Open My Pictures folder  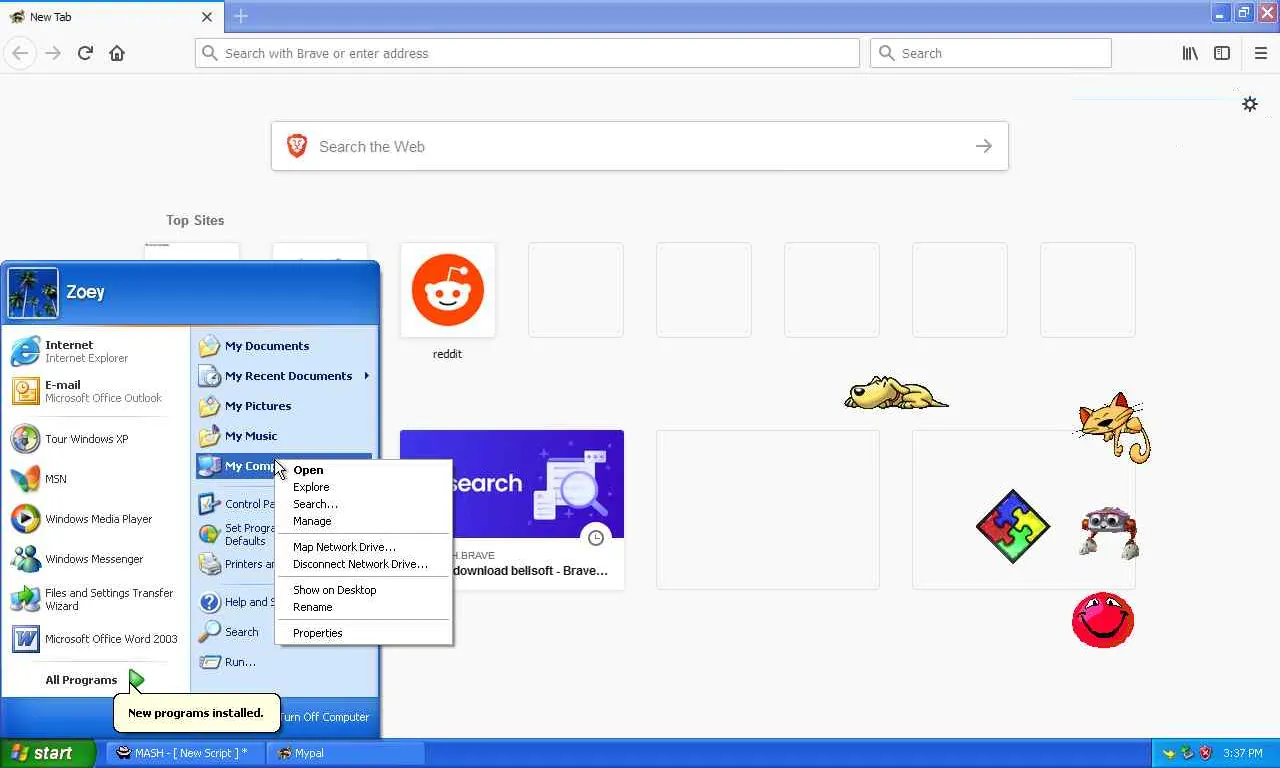click(x=284, y=406)
